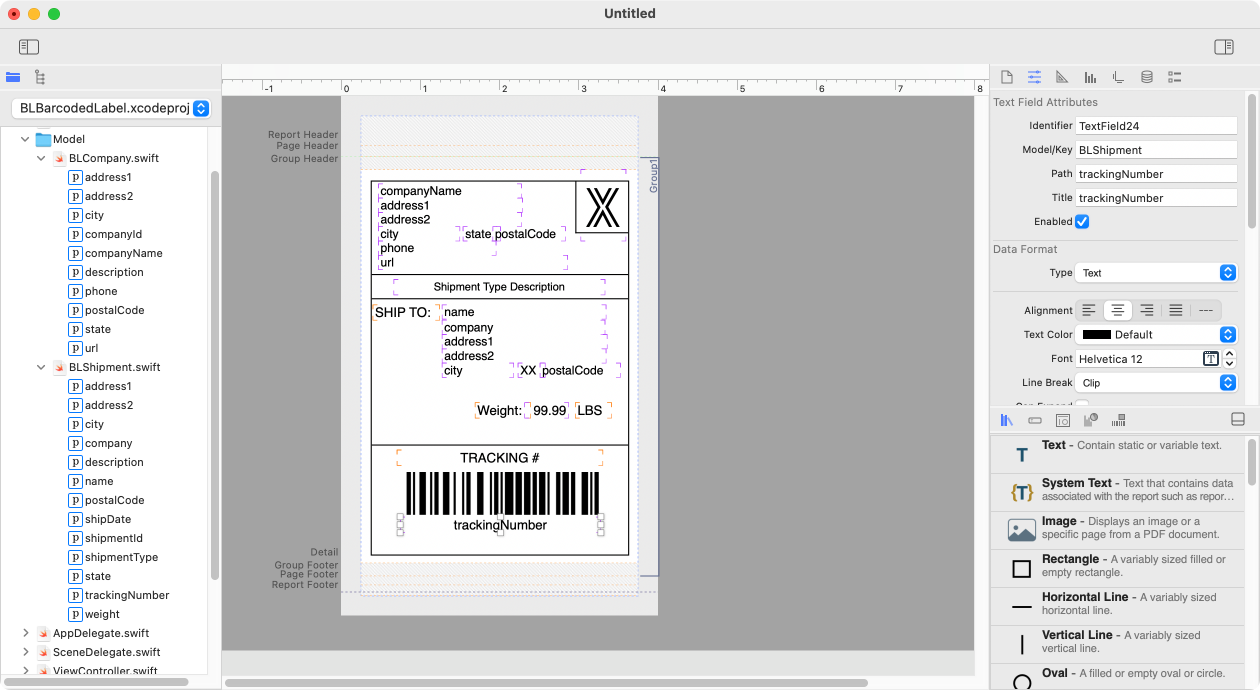Select the text-field controls library tab
The image size is (1260, 690).
tap(1035, 420)
